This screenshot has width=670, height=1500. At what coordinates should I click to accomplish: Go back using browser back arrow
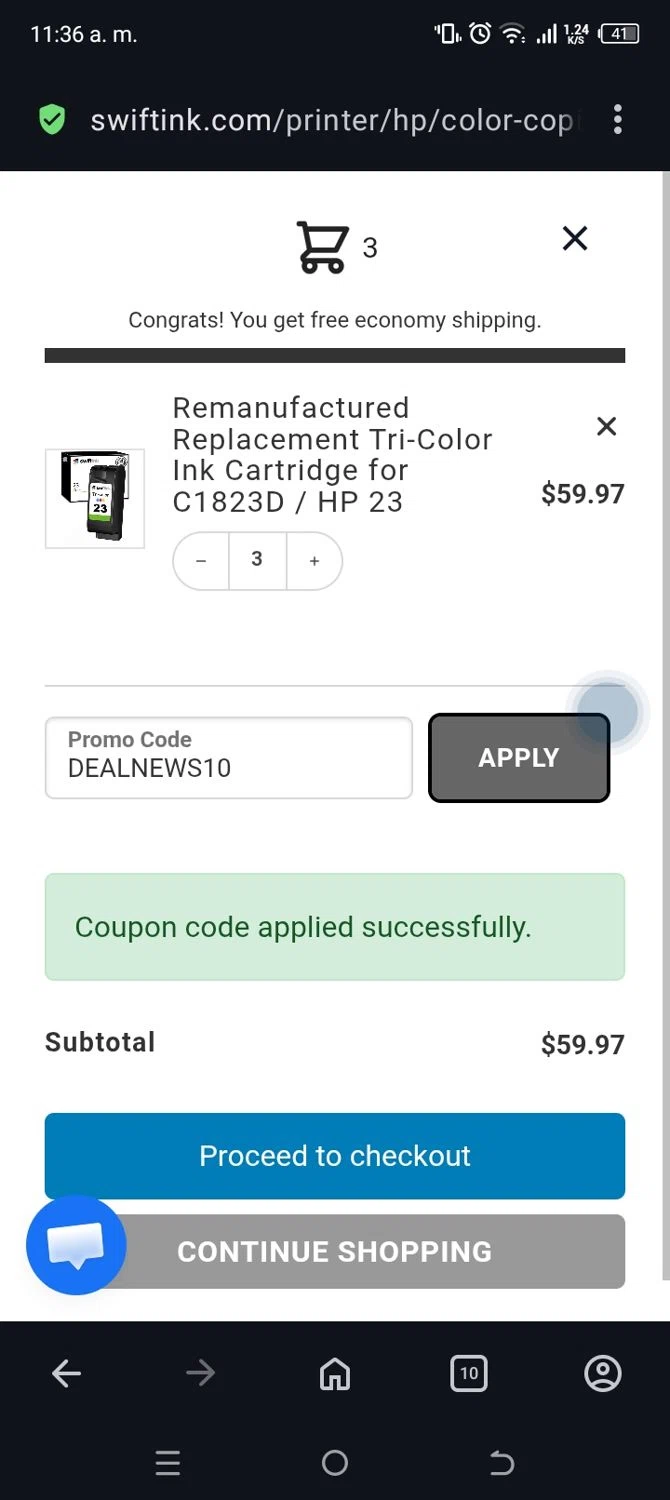coord(67,1374)
